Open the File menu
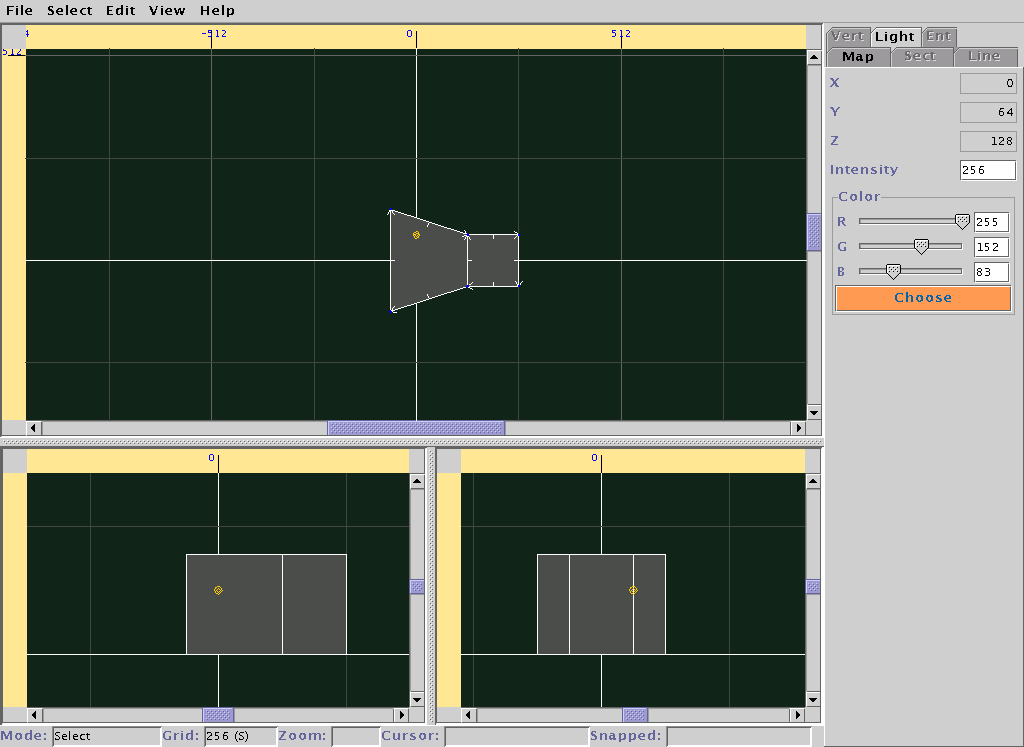 click(x=19, y=11)
